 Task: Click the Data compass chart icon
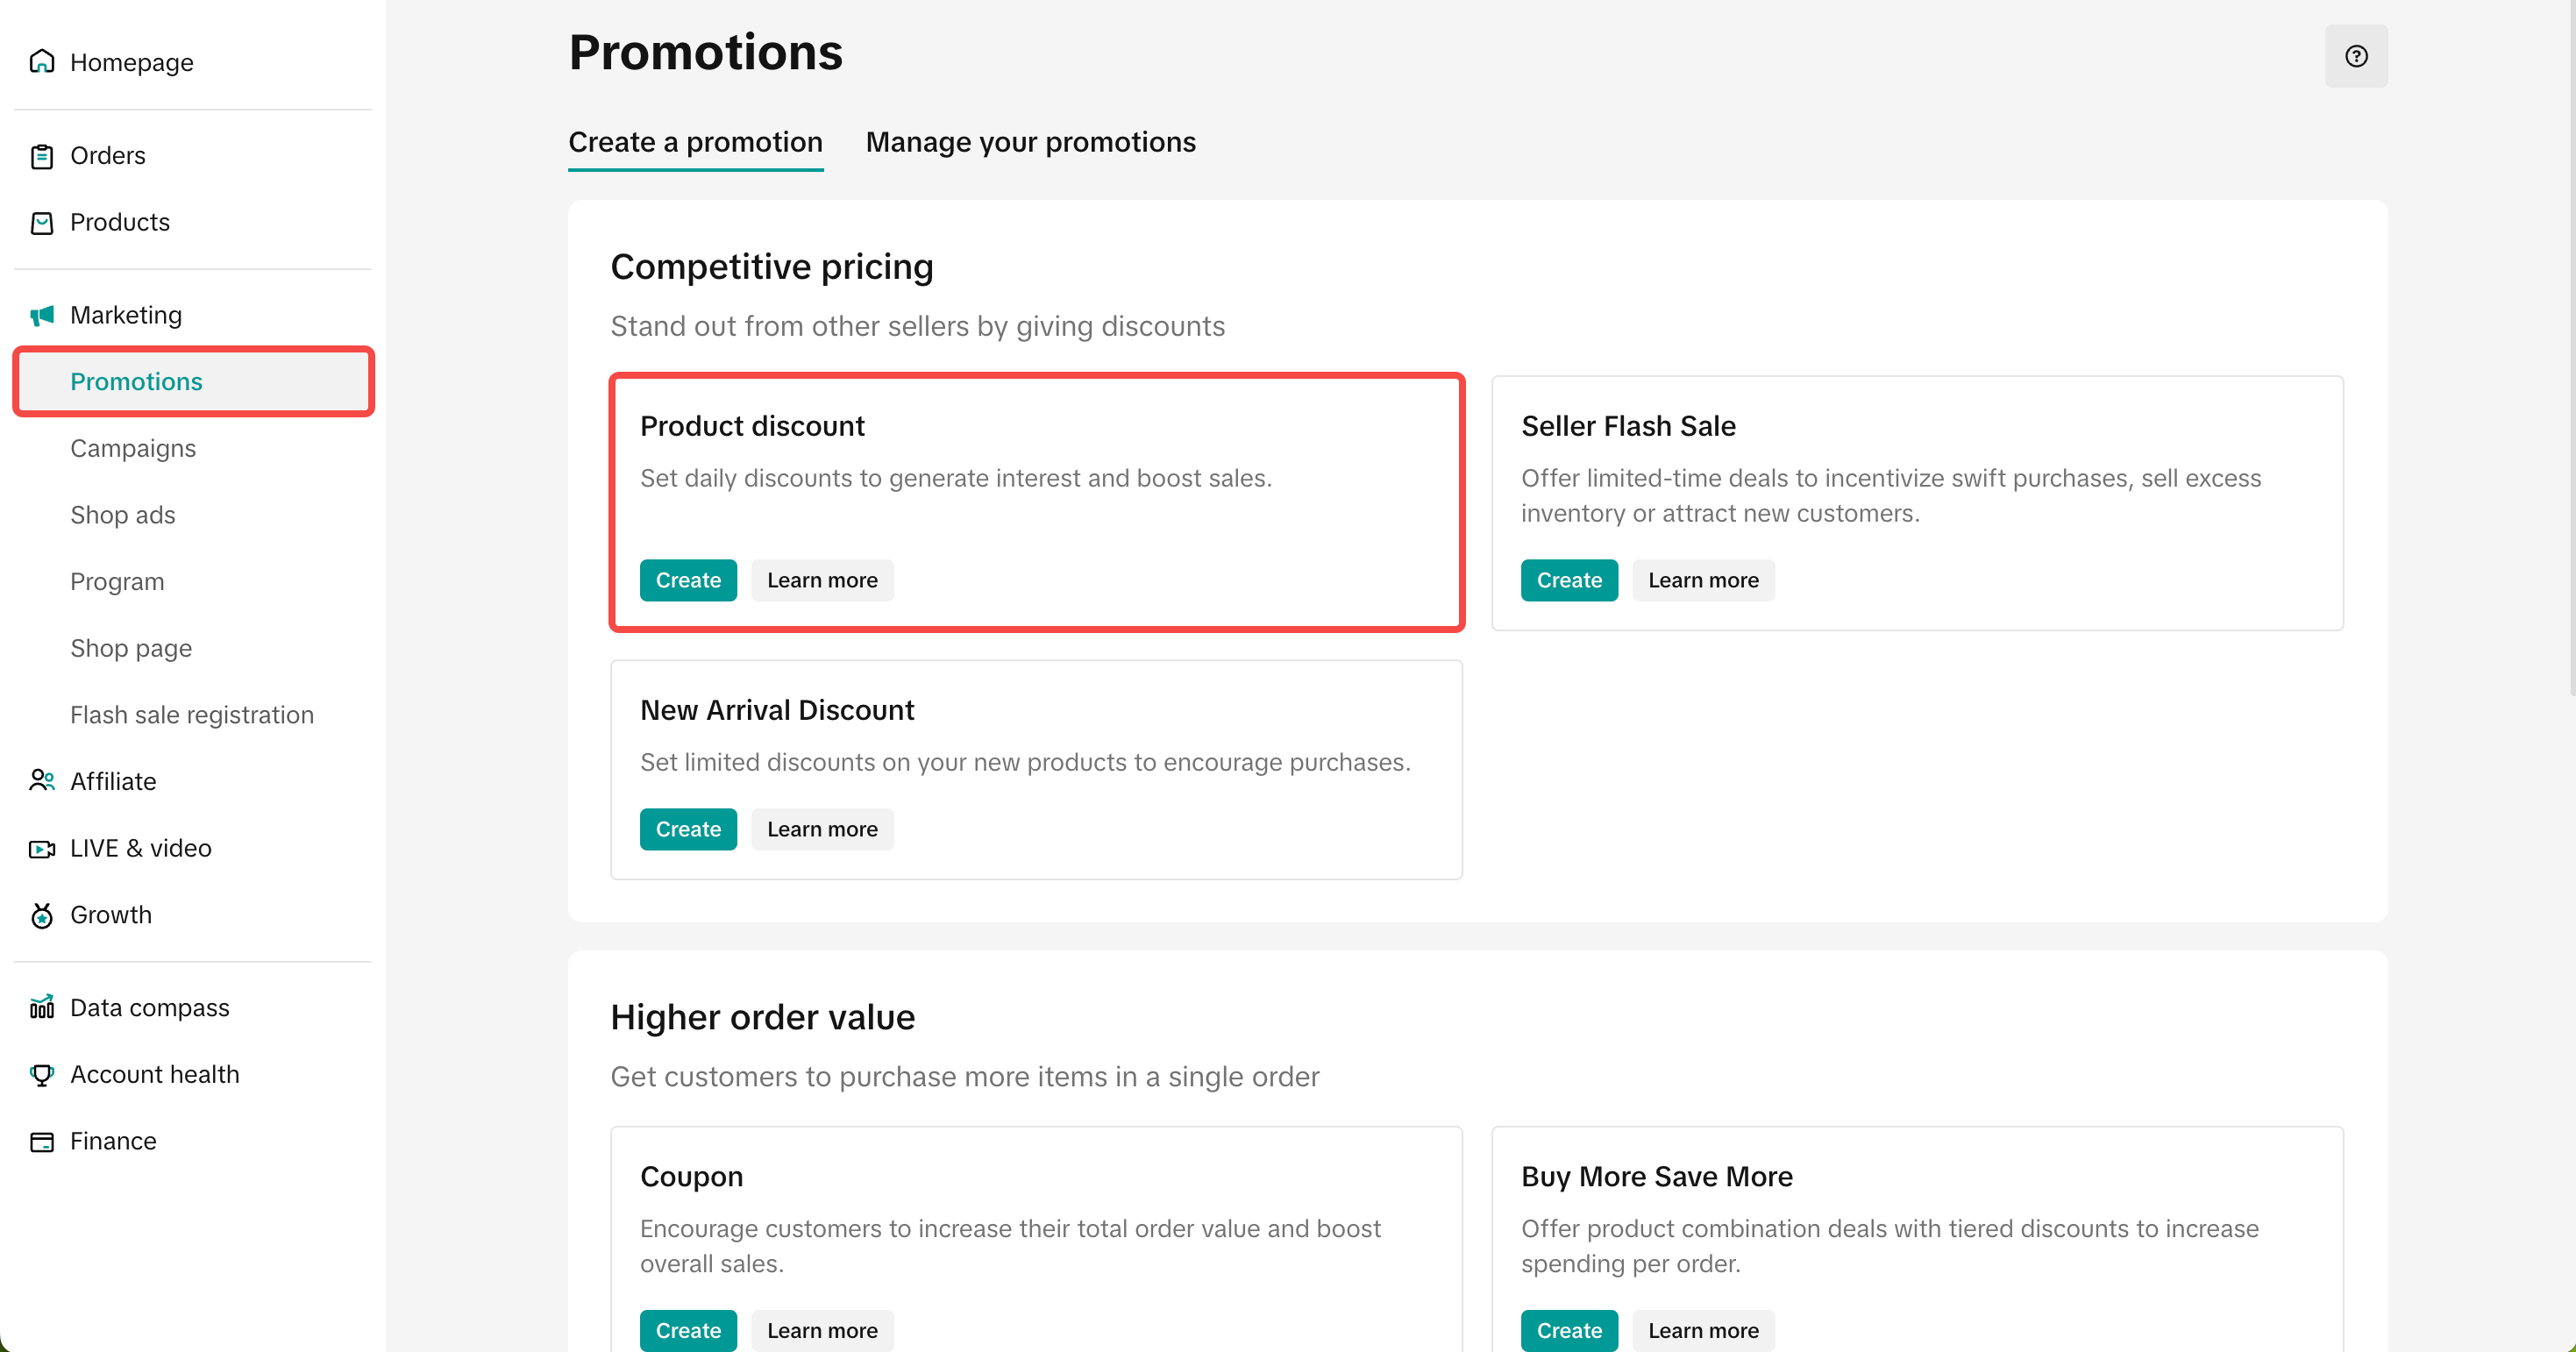coord(42,1007)
